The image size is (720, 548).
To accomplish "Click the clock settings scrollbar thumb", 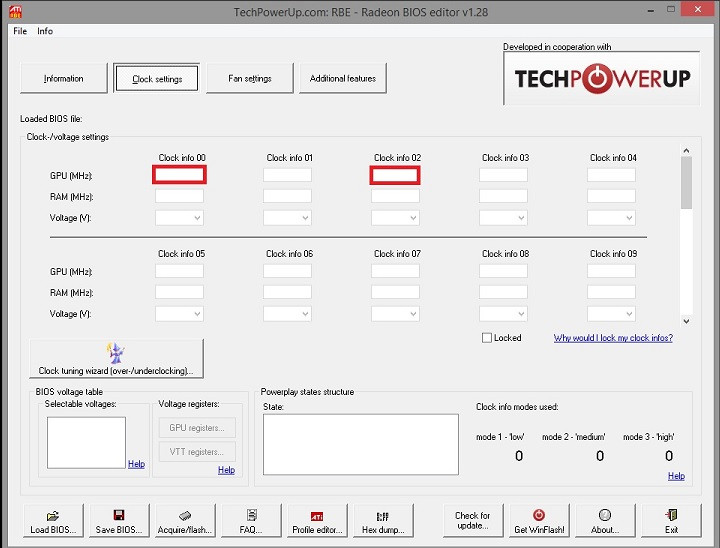I will coord(686,182).
